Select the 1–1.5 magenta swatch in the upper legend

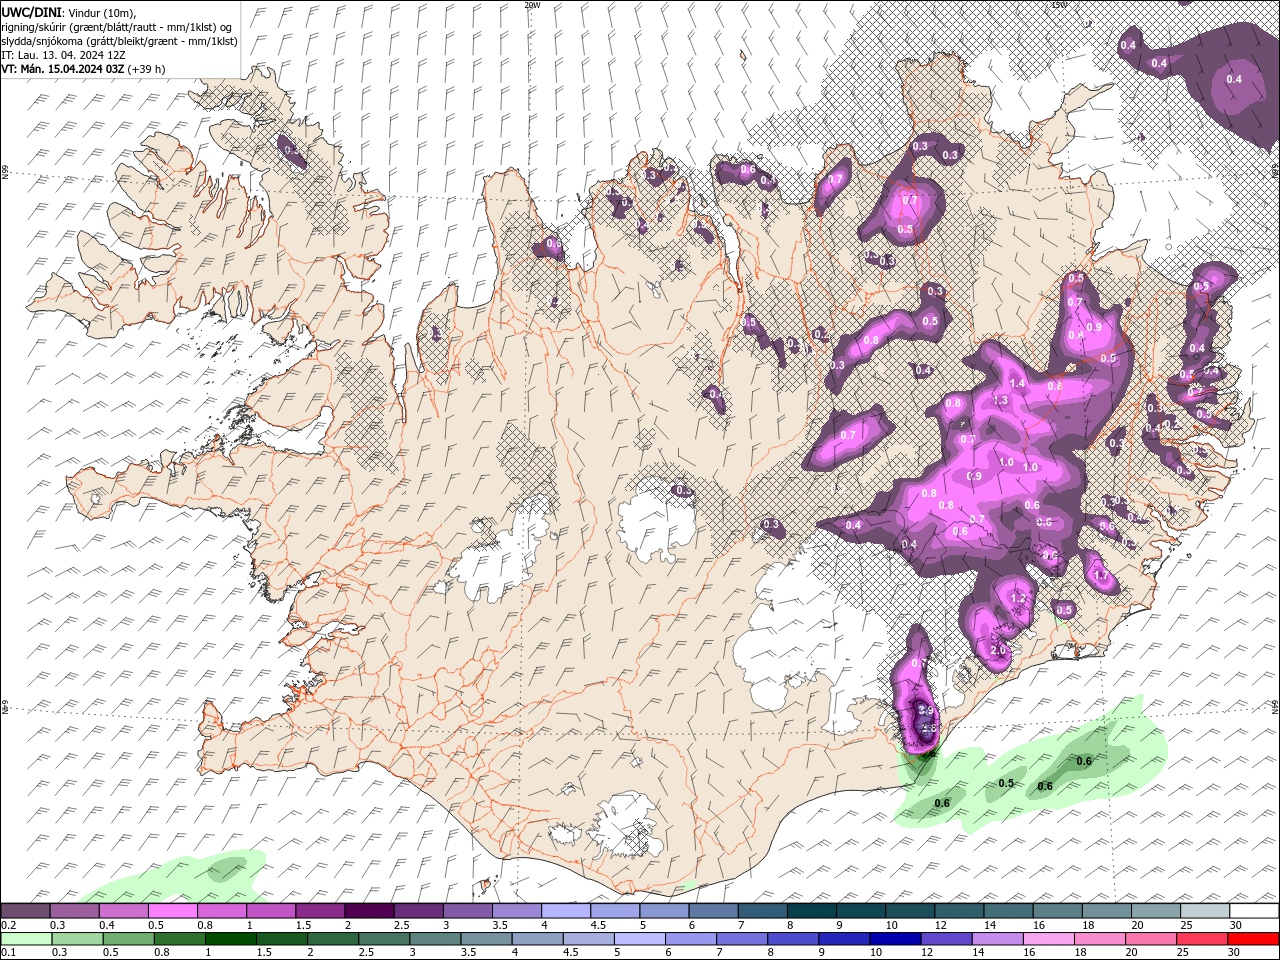(271, 911)
